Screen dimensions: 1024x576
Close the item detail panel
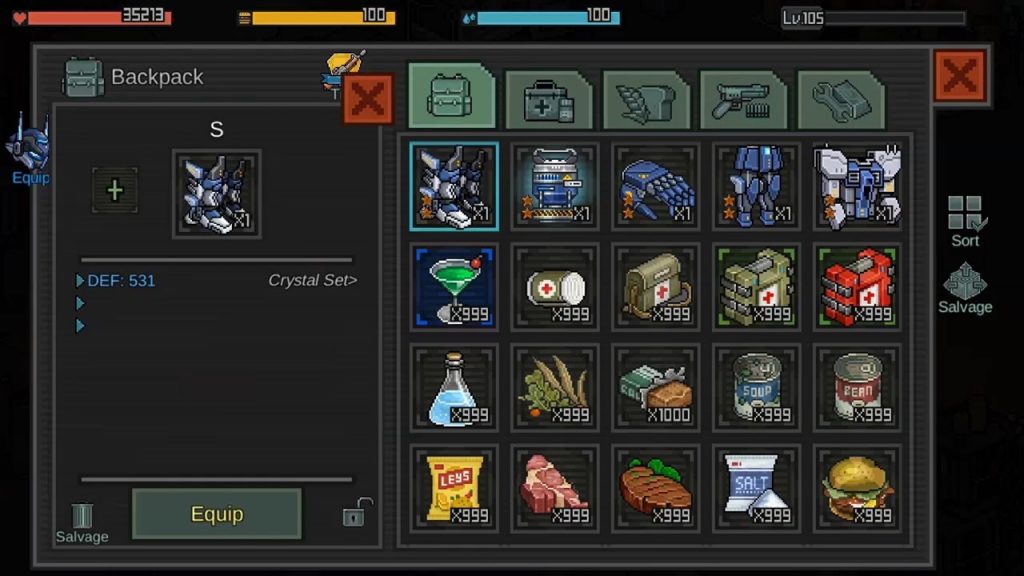pos(368,99)
